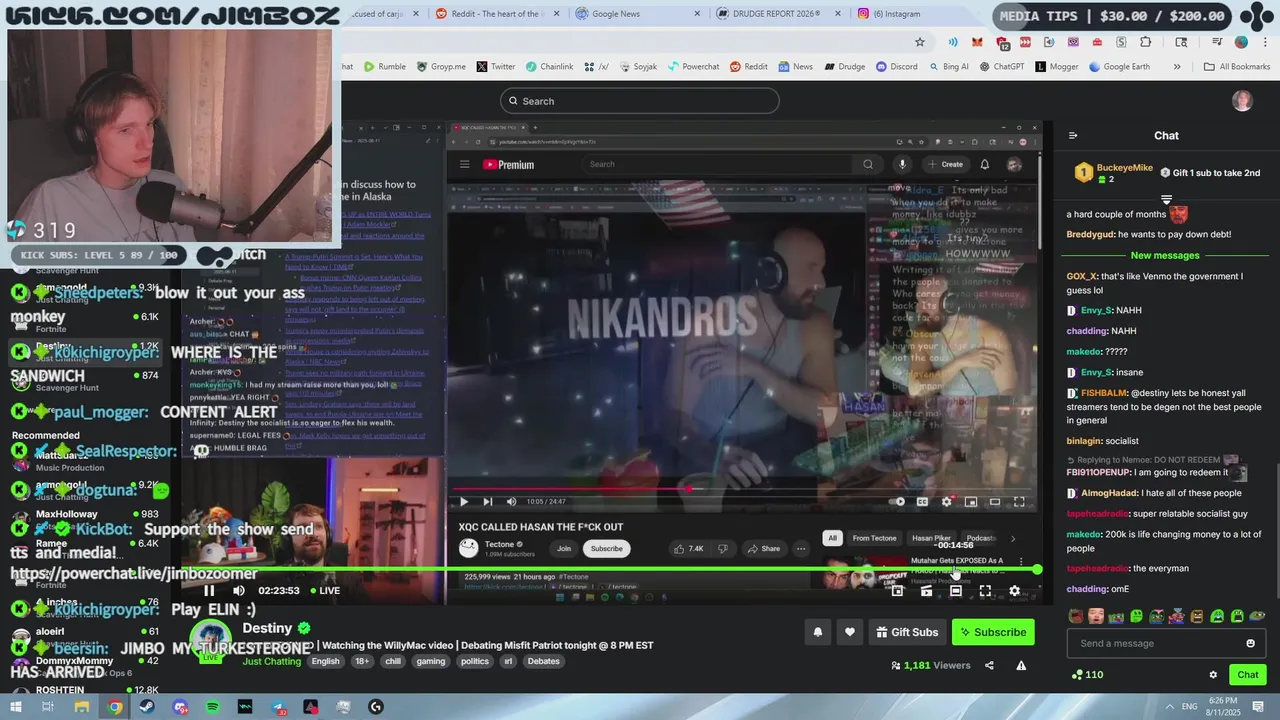
Task: Report stream with warning icon
Action: 1021,665
